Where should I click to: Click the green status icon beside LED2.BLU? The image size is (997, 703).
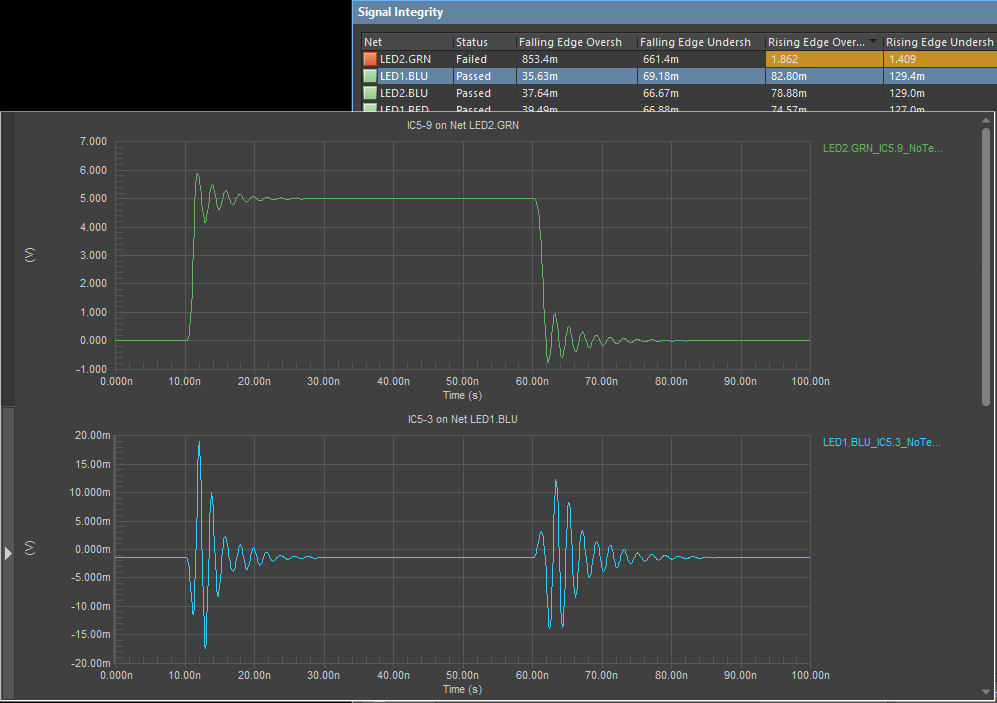coord(371,93)
